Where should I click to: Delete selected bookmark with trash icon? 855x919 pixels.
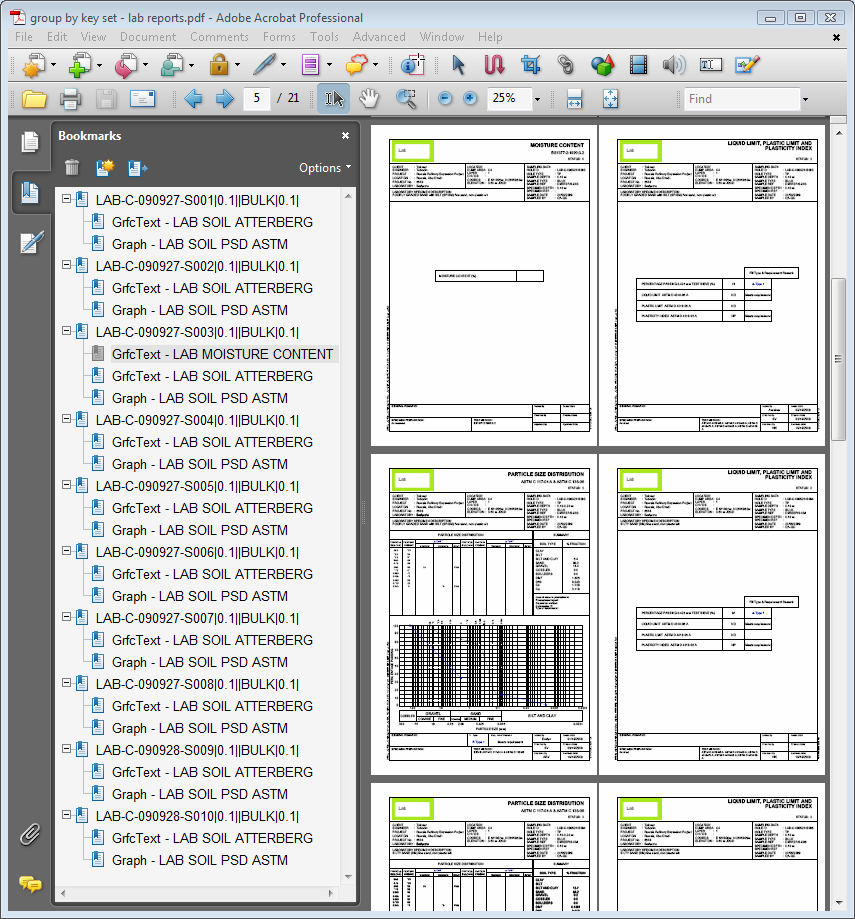pos(72,168)
